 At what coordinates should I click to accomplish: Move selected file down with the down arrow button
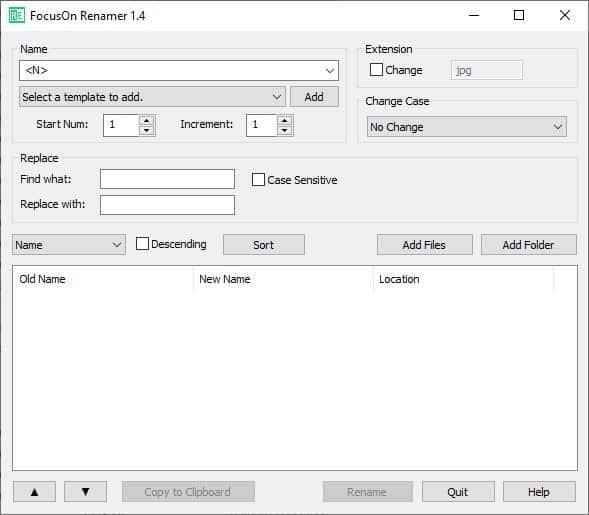coord(85,492)
